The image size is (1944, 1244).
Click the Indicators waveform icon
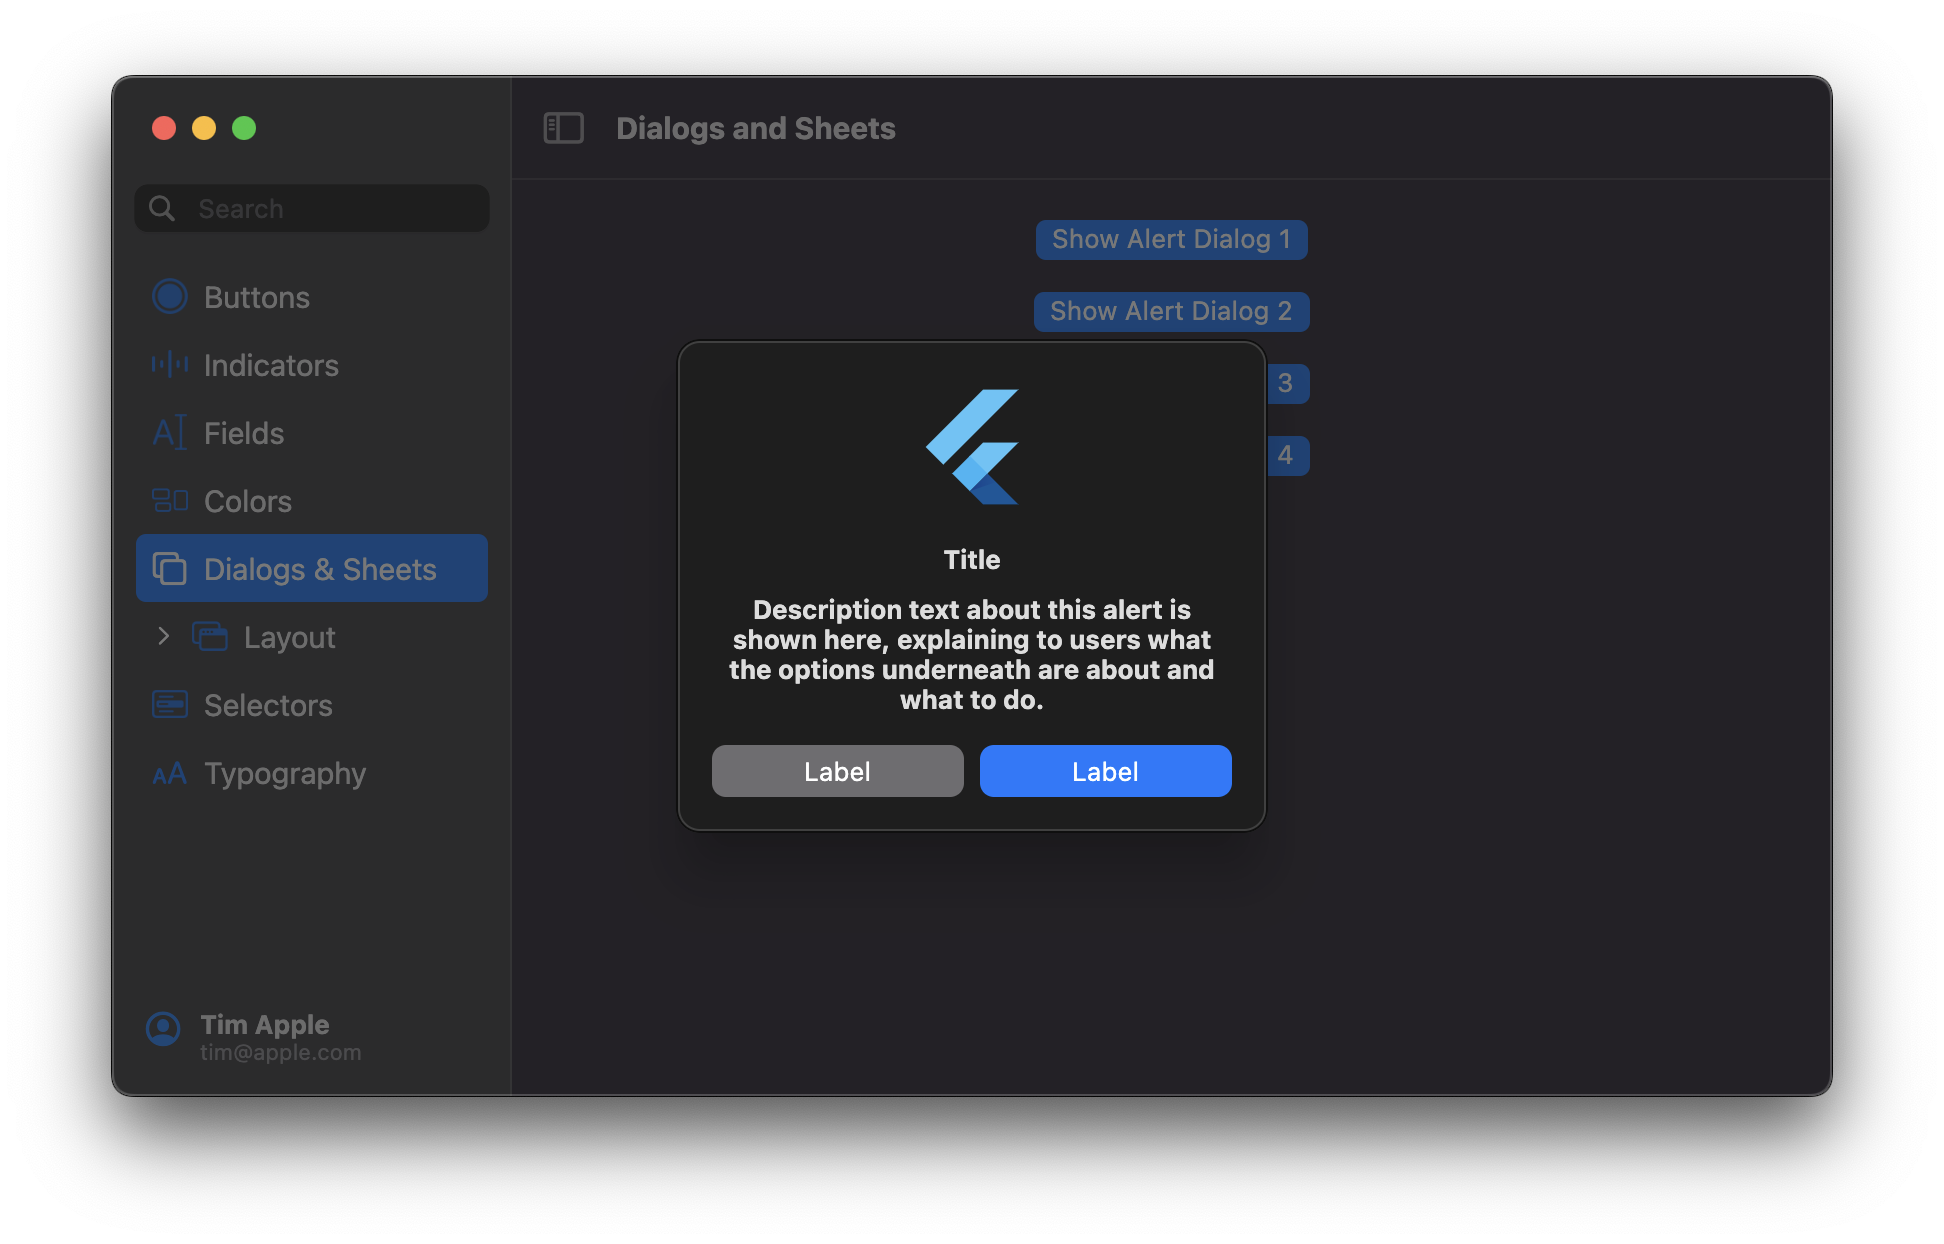[170, 365]
